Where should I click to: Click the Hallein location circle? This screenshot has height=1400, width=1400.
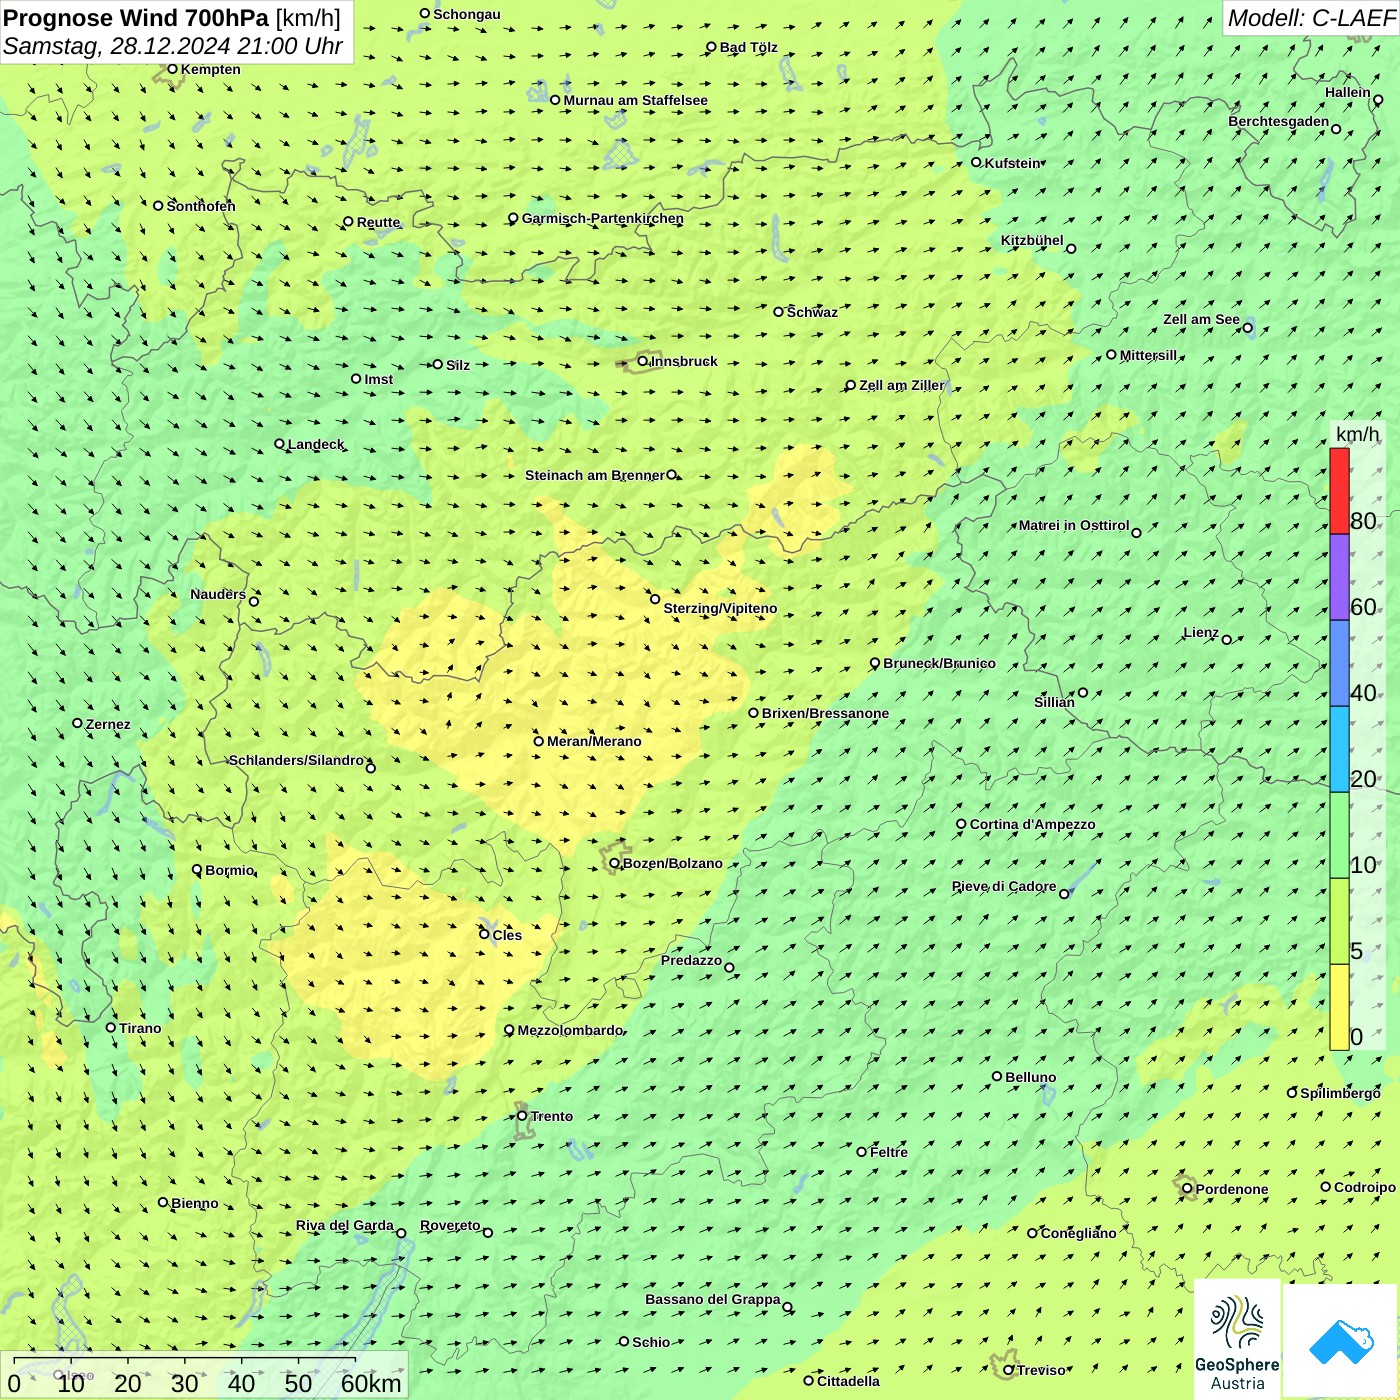(1378, 100)
